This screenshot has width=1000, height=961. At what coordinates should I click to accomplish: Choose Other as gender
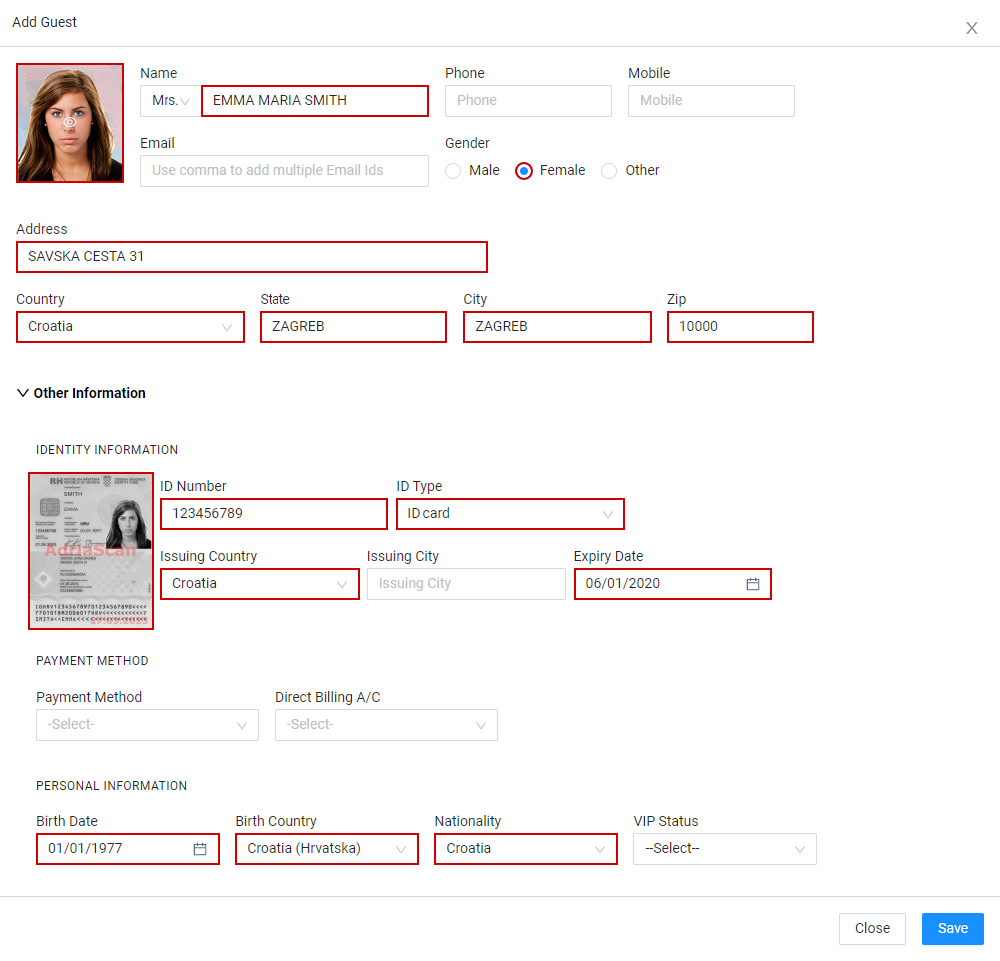click(609, 171)
